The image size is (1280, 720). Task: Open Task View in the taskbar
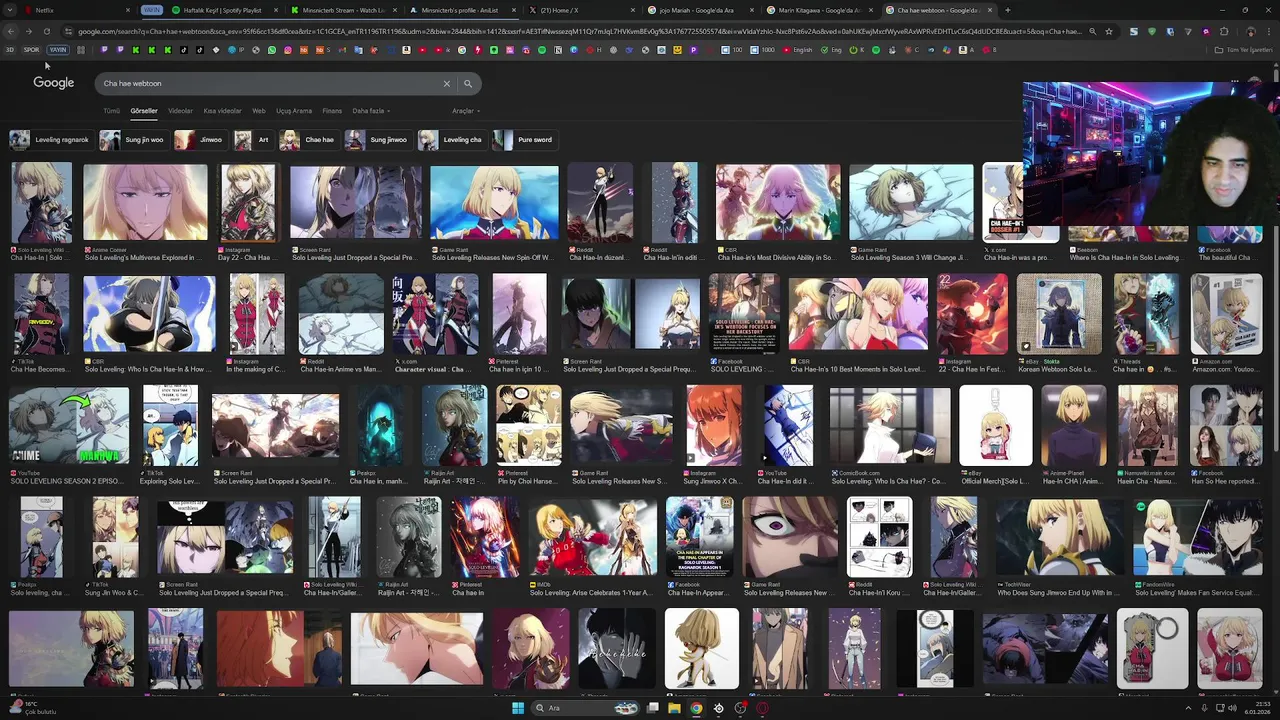[652, 708]
